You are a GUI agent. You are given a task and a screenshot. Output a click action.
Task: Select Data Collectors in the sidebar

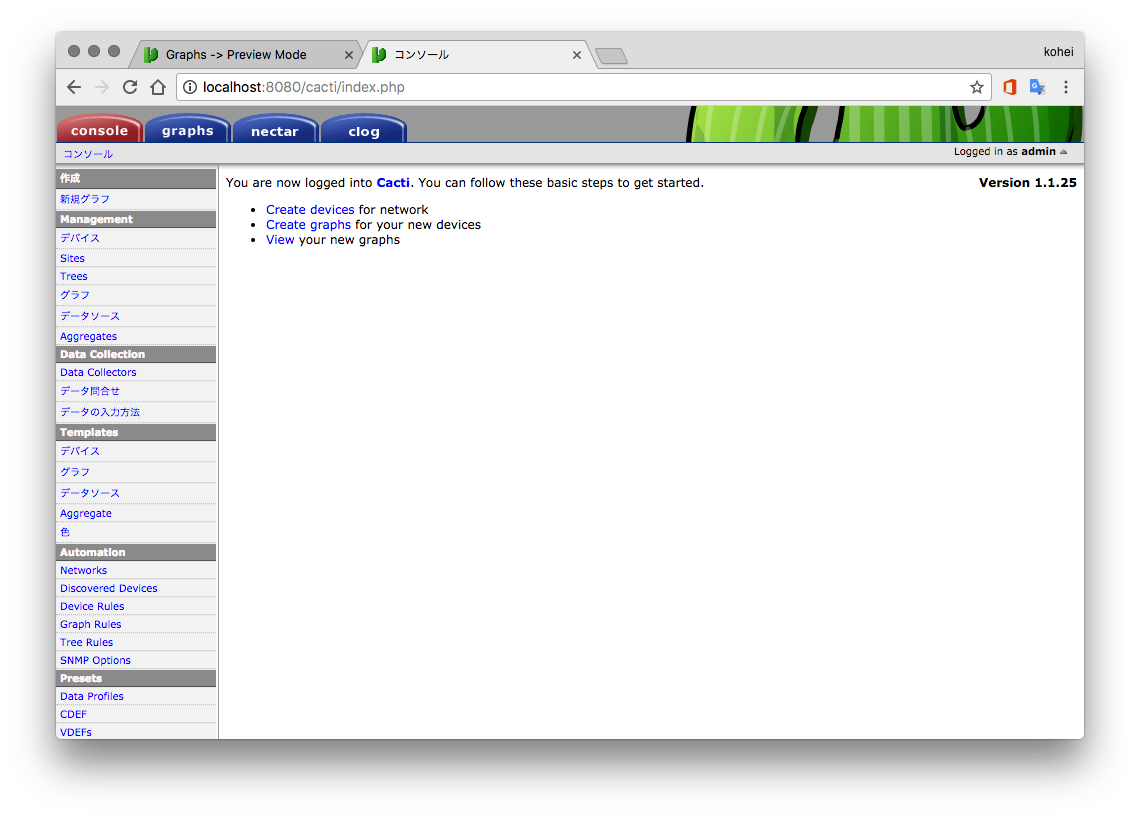[x=98, y=372]
